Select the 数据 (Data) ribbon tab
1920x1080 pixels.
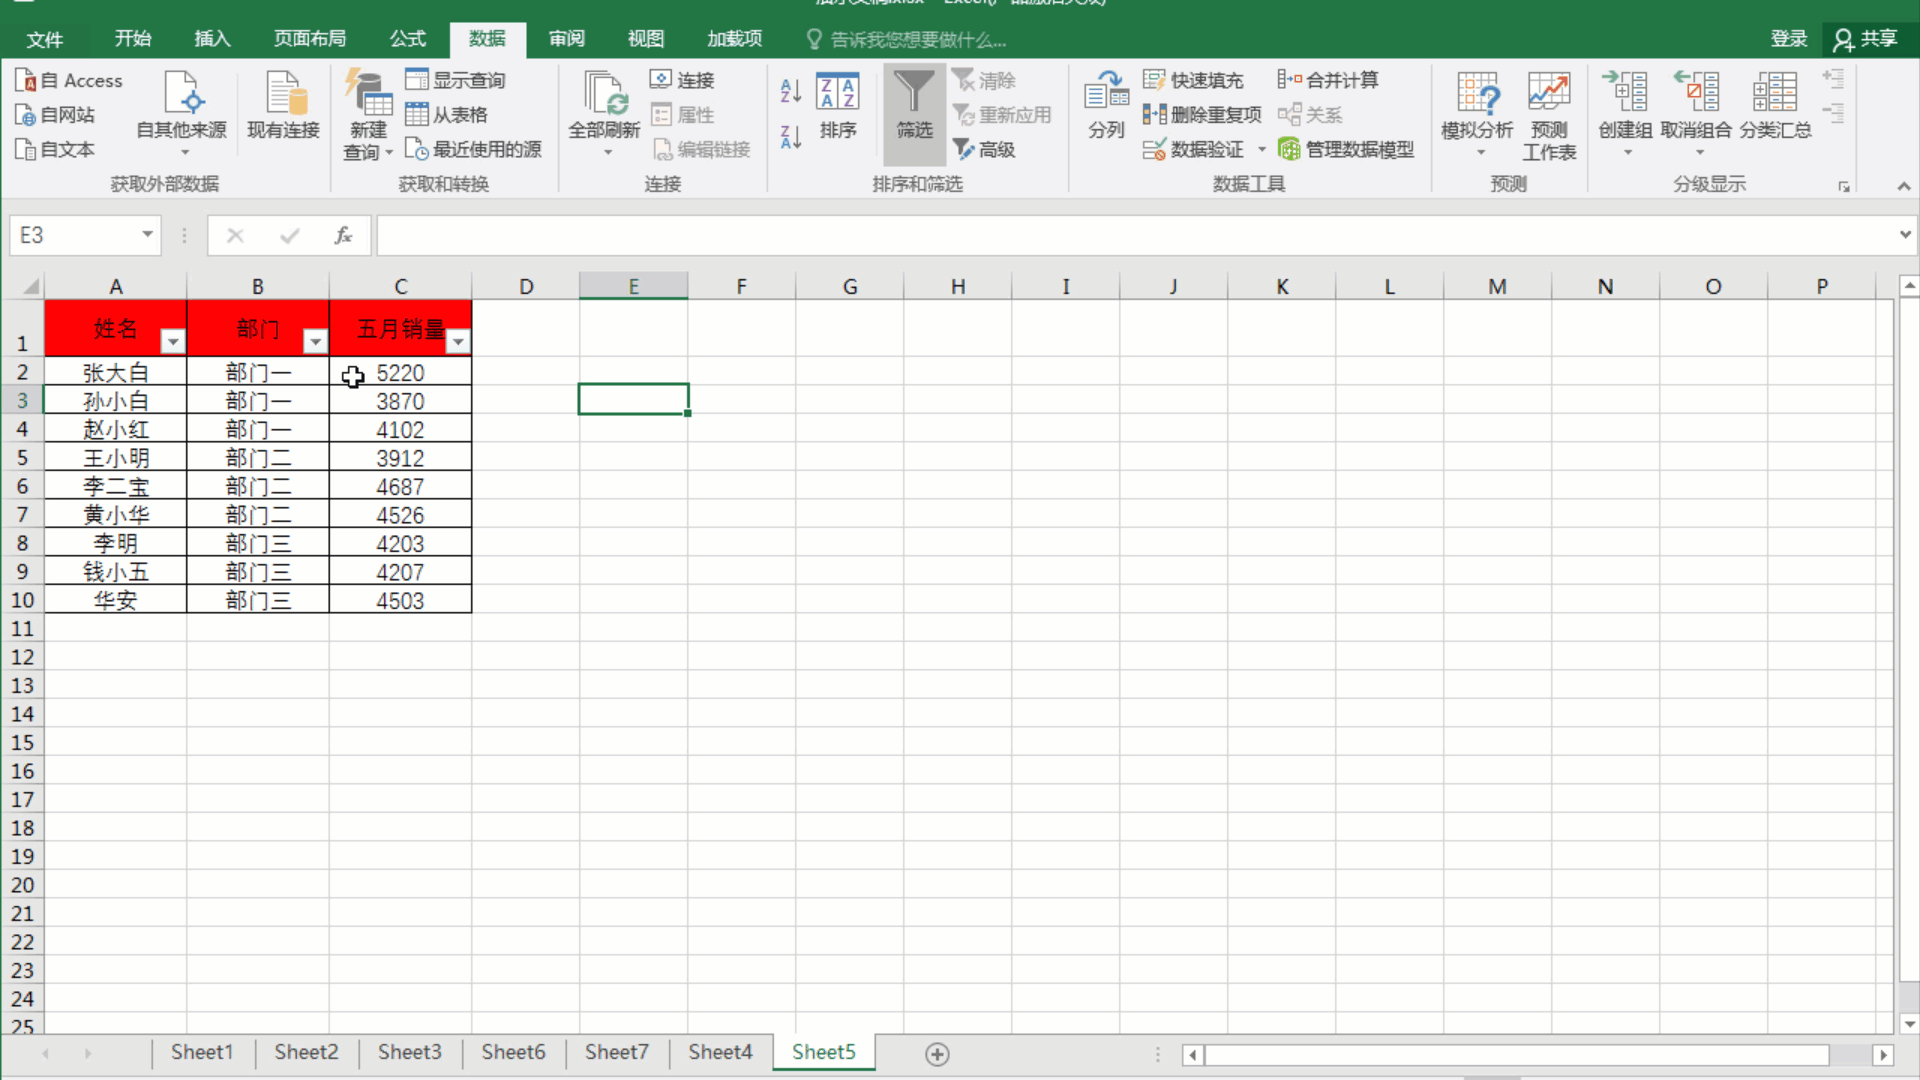pos(488,38)
